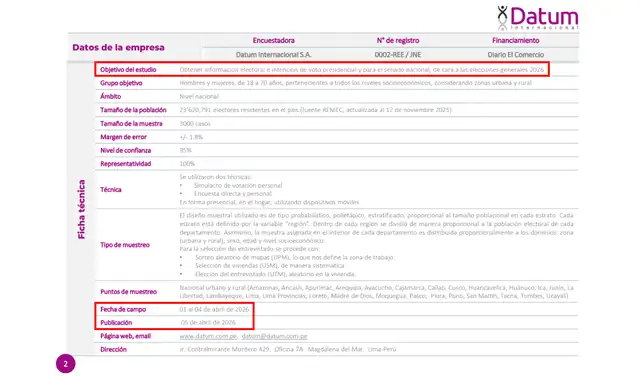Select the 'Diario El Comercio' cell
Viewport: 640px width, 376px height.
(x=516, y=55)
